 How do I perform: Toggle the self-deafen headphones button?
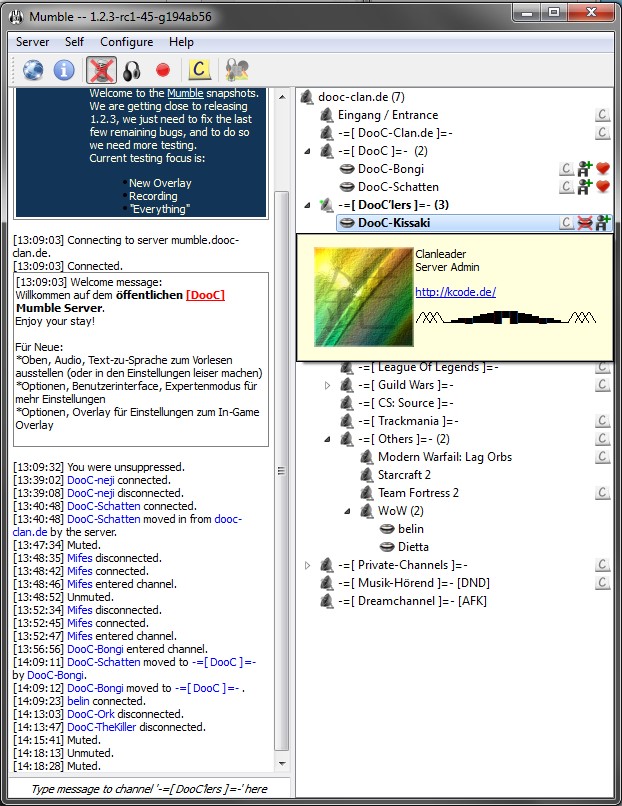point(132,70)
